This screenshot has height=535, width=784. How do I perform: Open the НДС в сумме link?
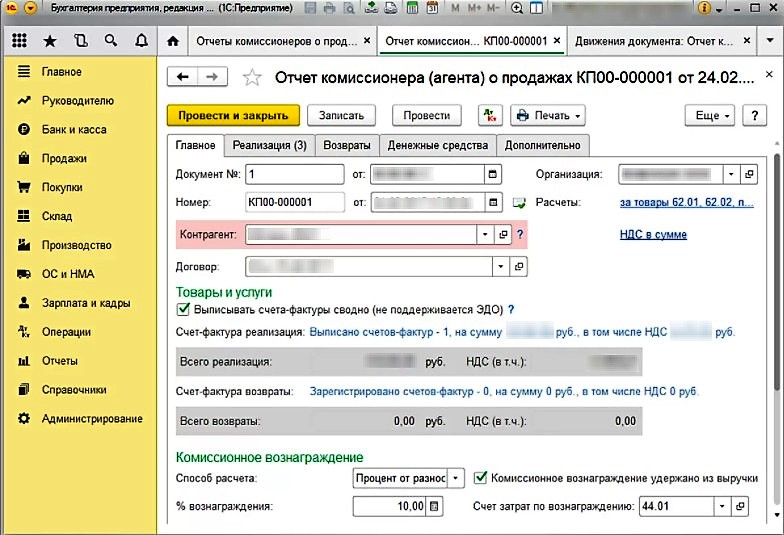point(653,235)
